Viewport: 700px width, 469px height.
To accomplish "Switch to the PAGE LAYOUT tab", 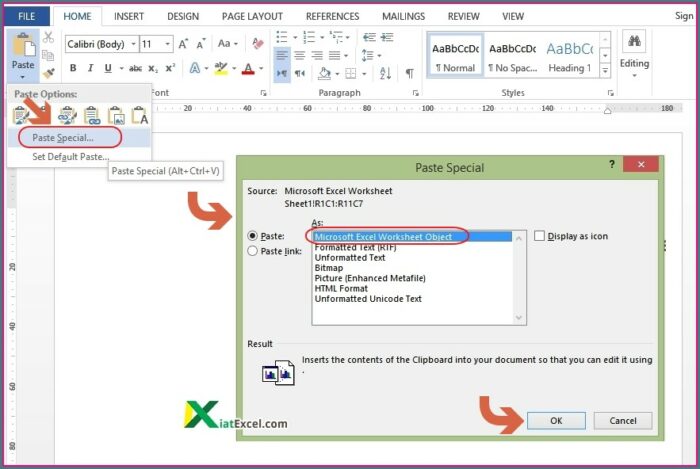I will coord(252,17).
